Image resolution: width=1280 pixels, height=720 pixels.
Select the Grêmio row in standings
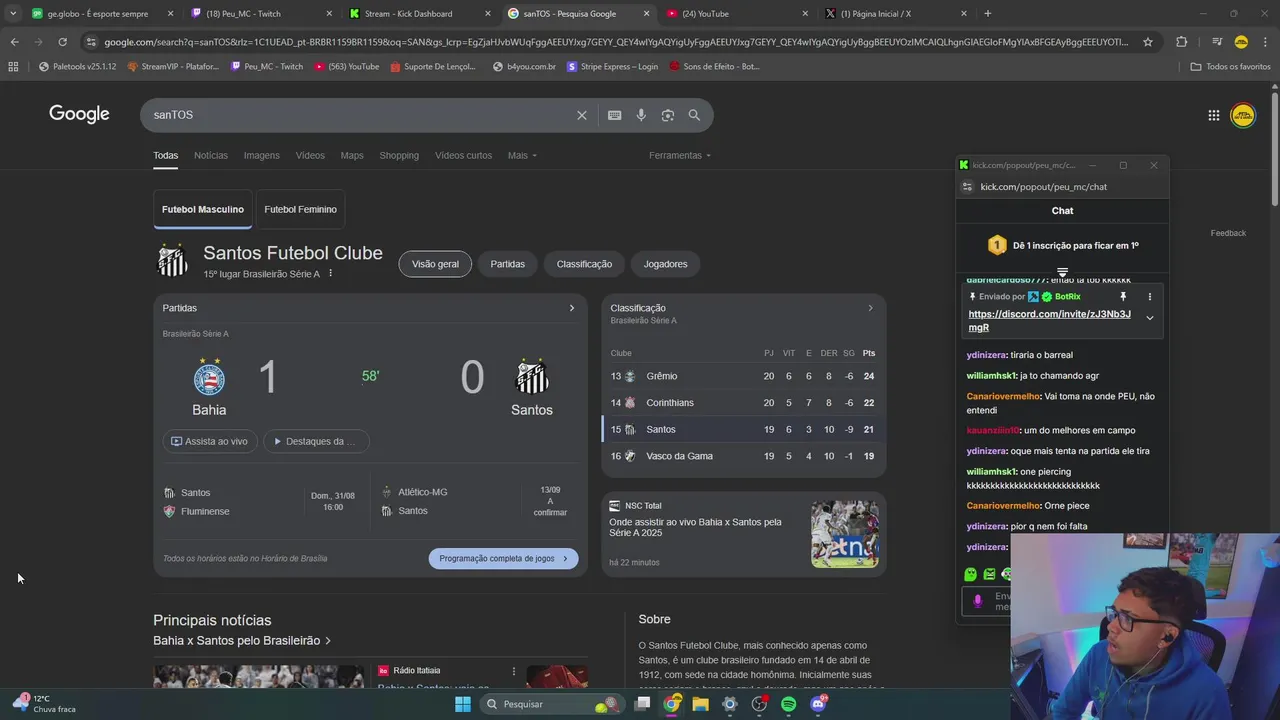coord(744,376)
